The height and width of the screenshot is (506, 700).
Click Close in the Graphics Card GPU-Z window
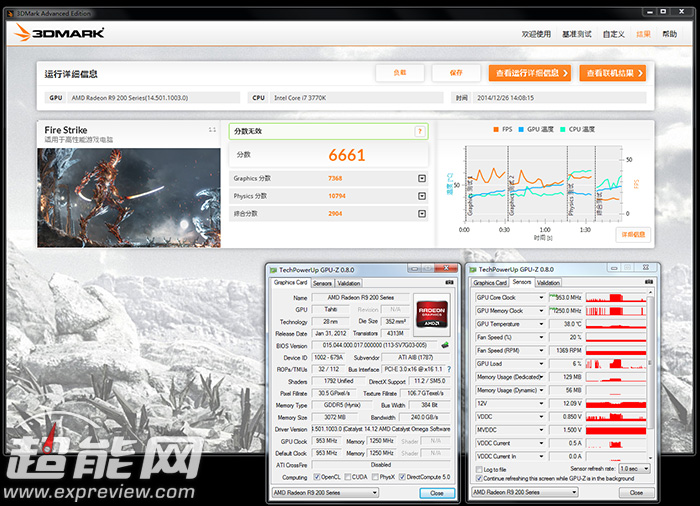437,493
